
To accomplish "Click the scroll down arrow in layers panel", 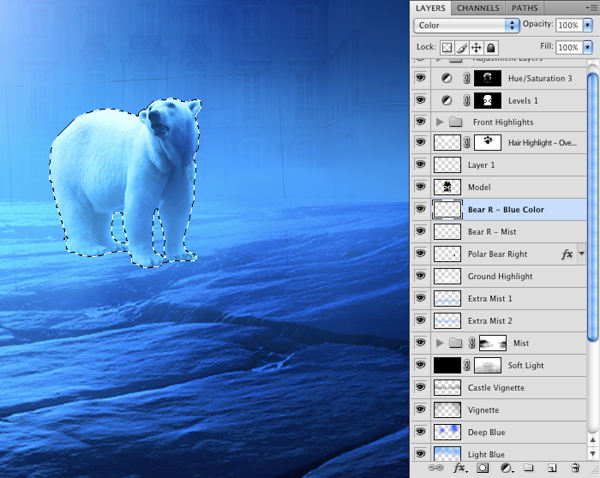I will pos(593,454).
